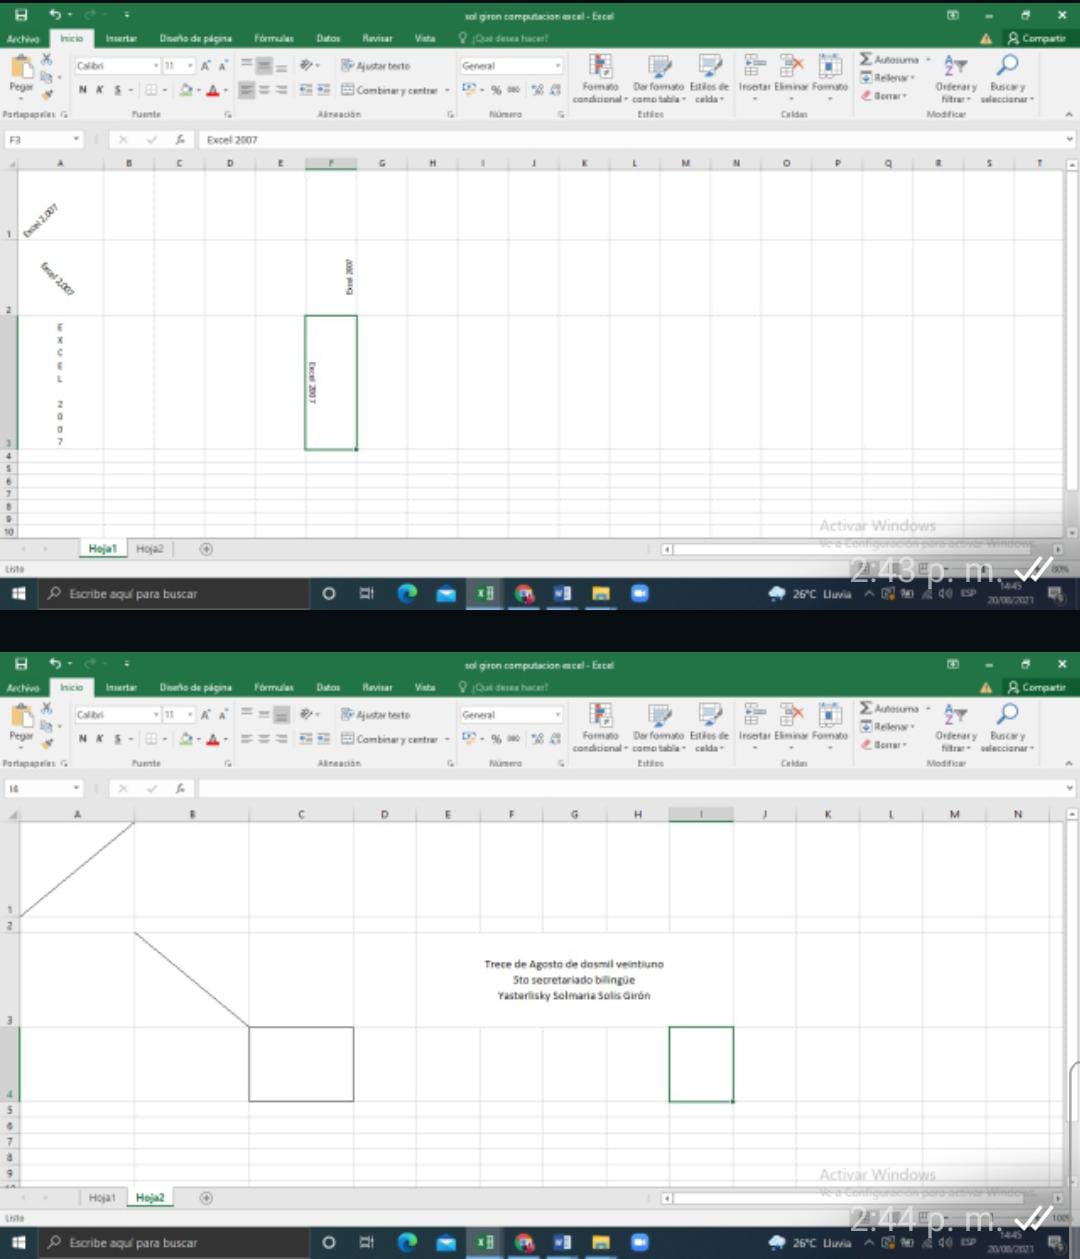The height and width of the screenshot is (1259, 1080).
Task: Click the font color swatch in upper Excel window
Action: click(x=212, y=91)
